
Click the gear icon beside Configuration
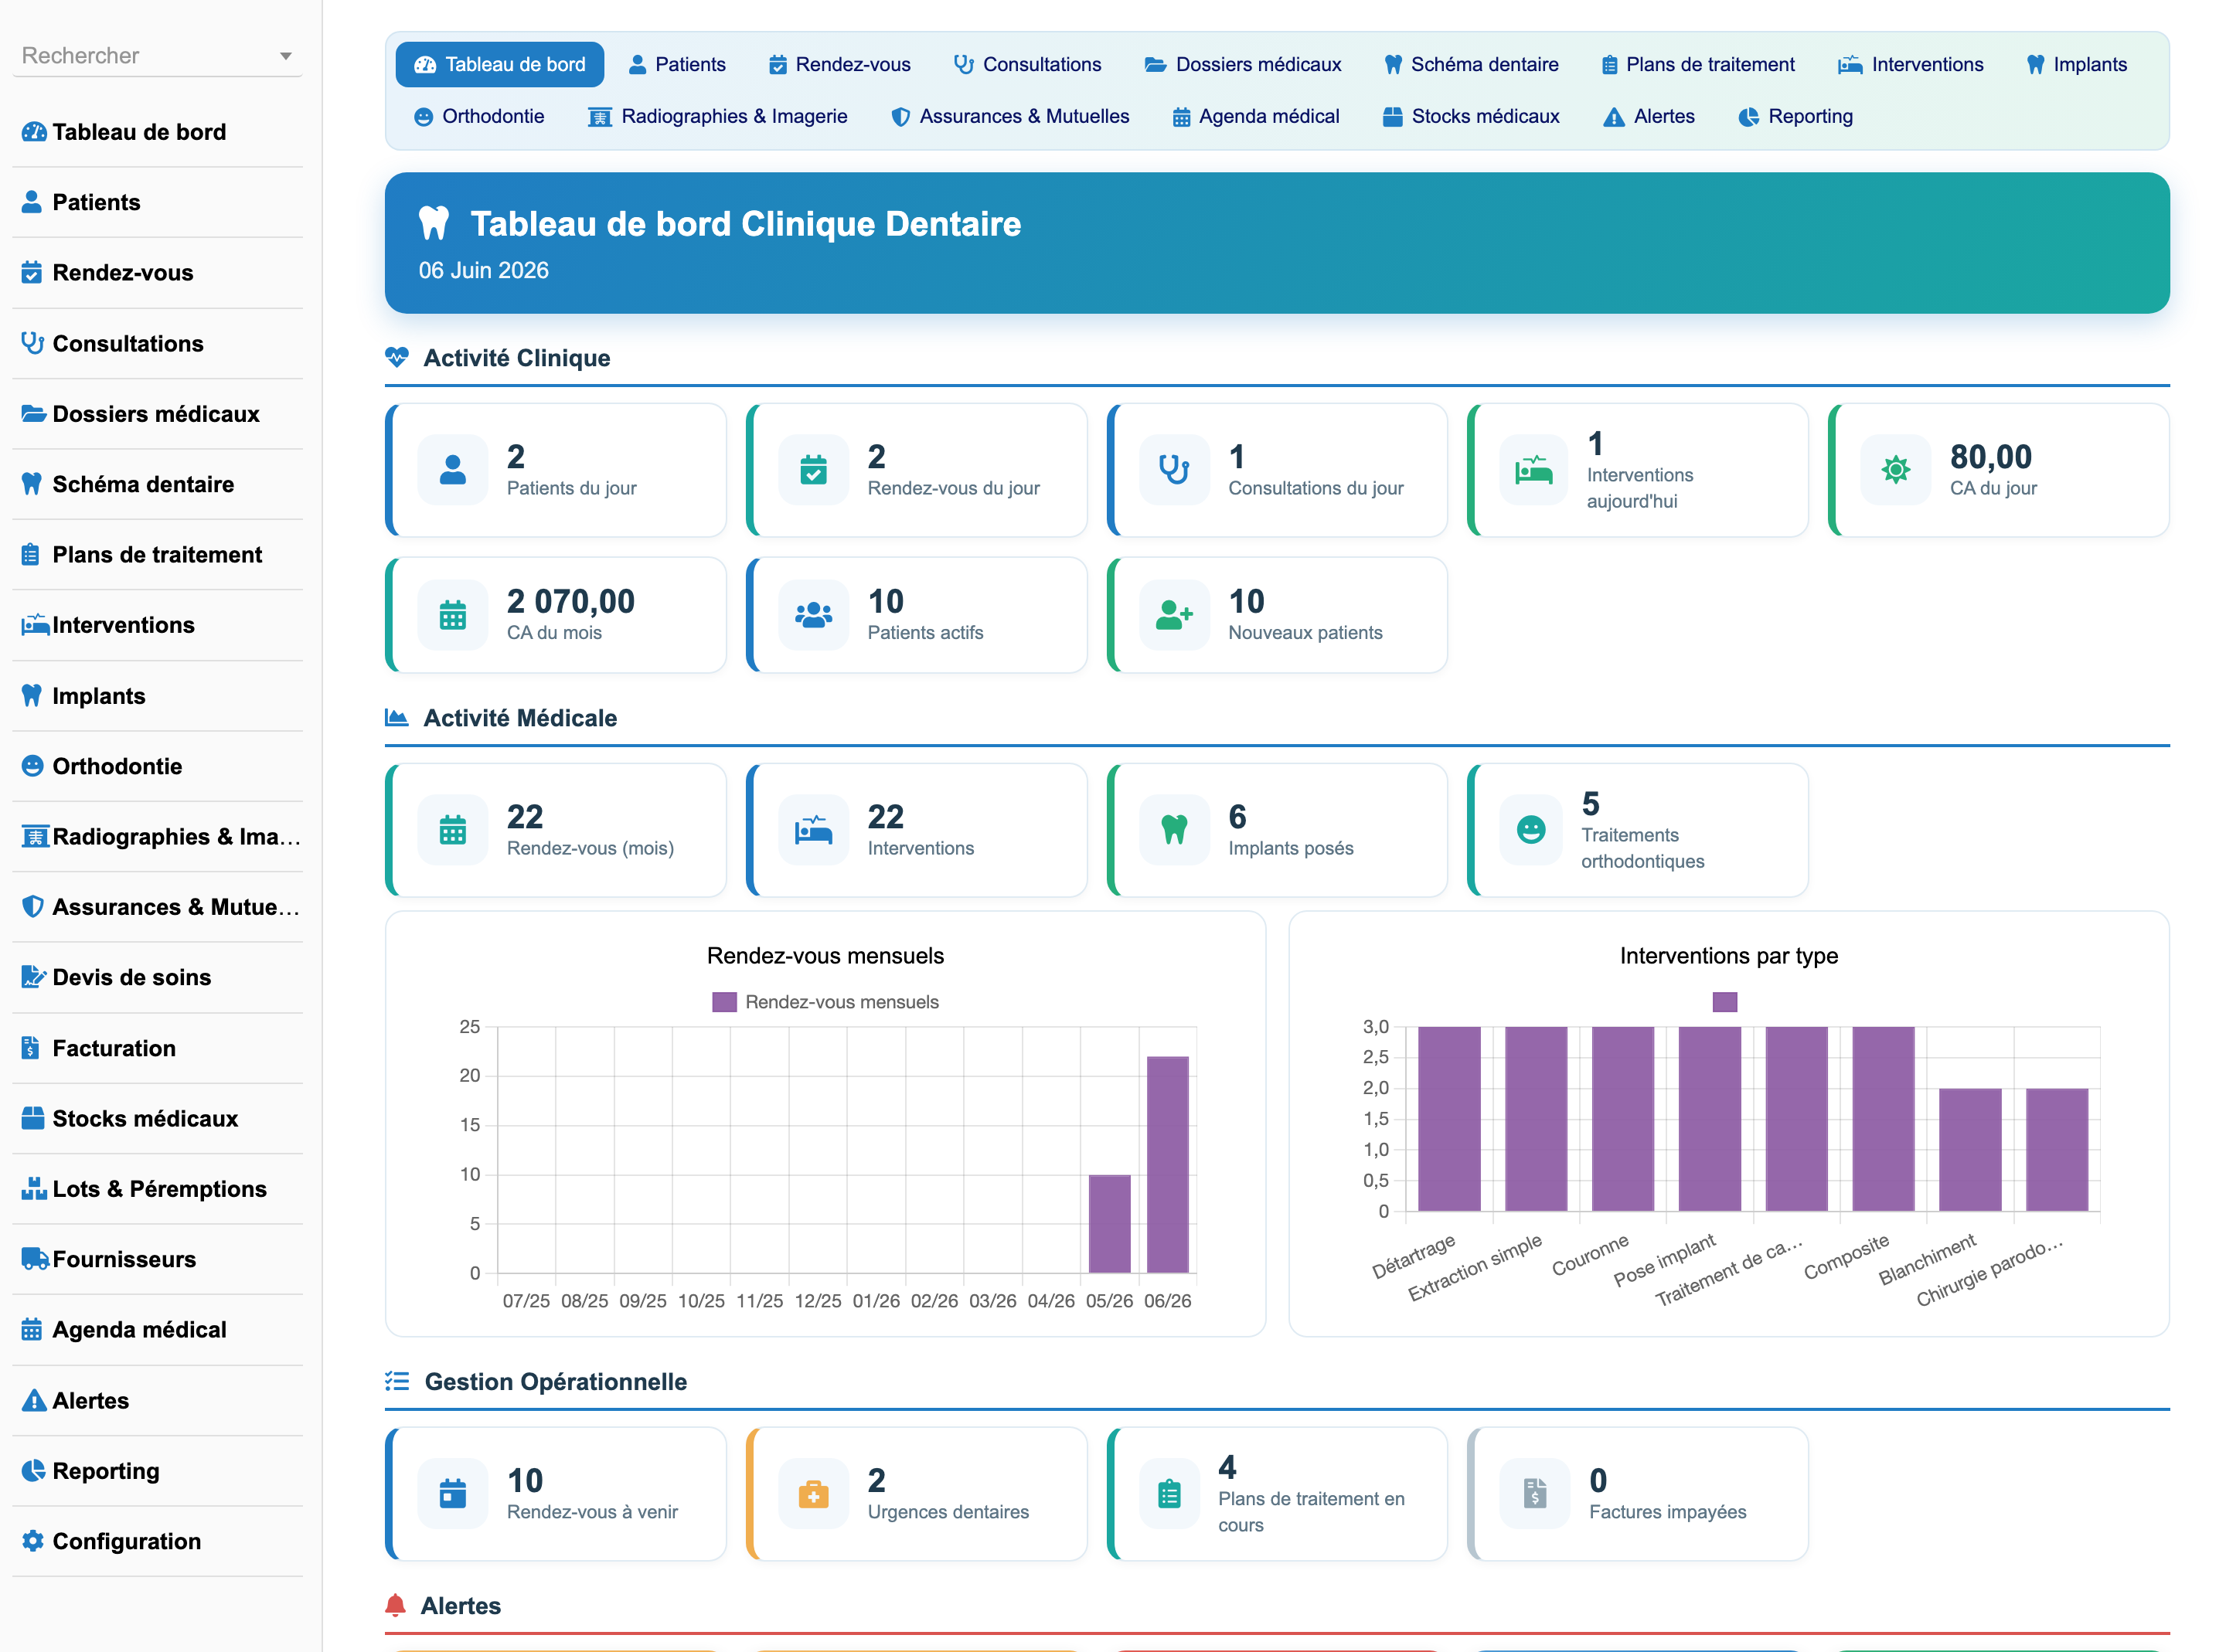coord(33,1541)
